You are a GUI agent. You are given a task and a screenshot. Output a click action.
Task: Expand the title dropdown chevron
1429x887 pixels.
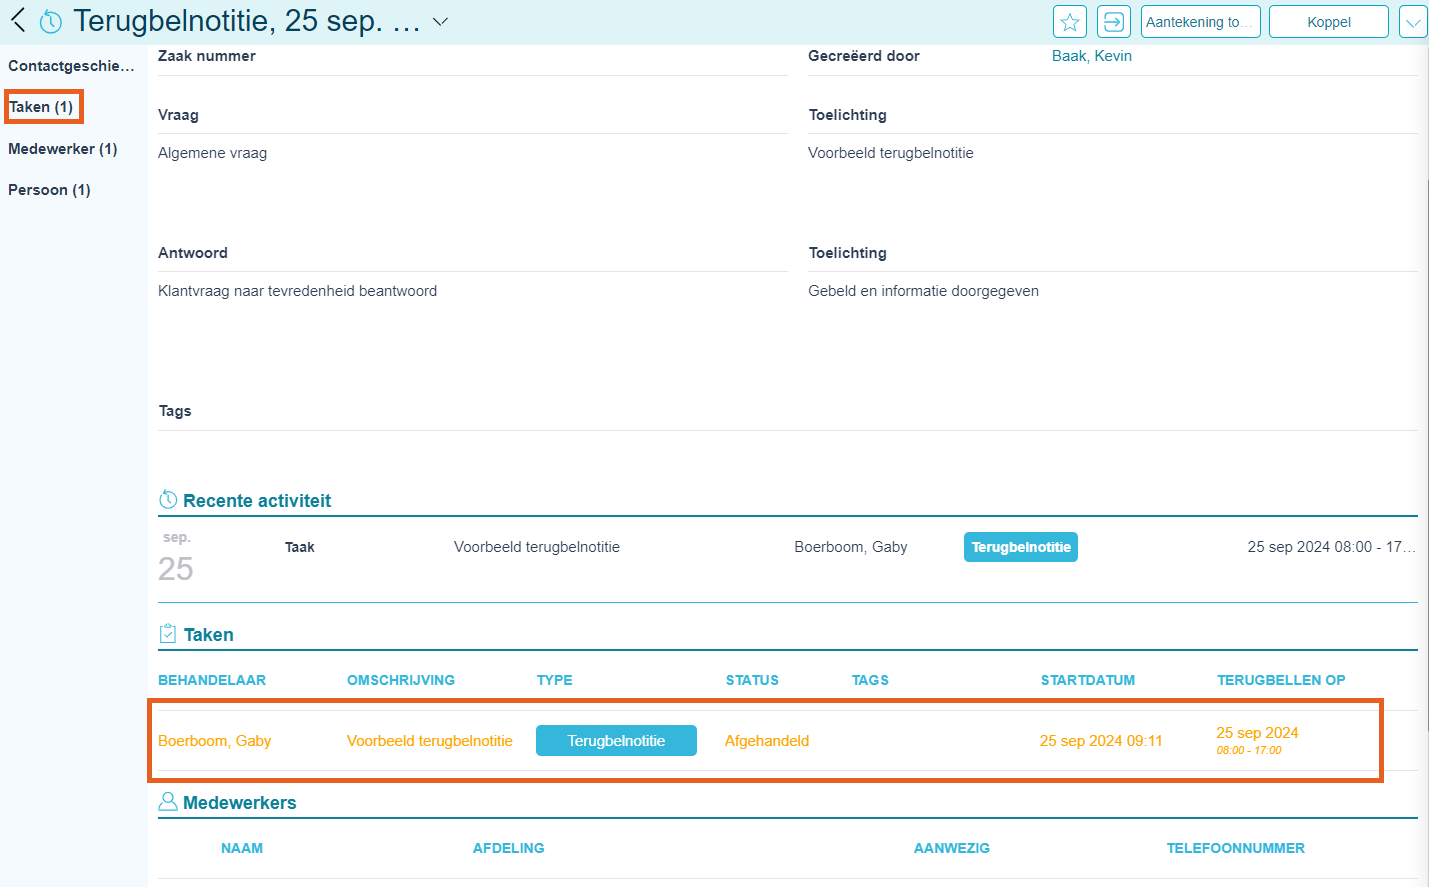440,21
